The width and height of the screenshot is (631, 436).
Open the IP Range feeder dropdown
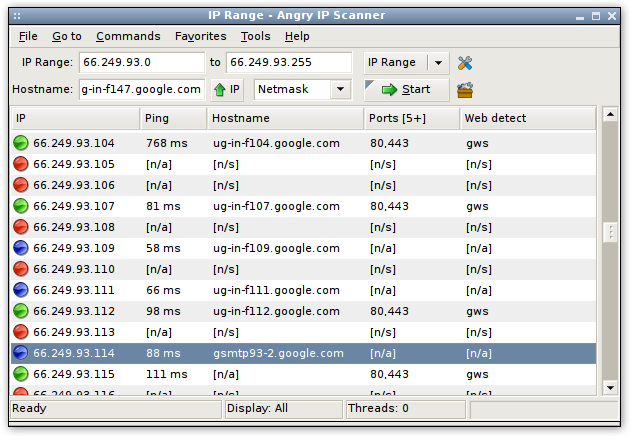click(x=438, y=63)
